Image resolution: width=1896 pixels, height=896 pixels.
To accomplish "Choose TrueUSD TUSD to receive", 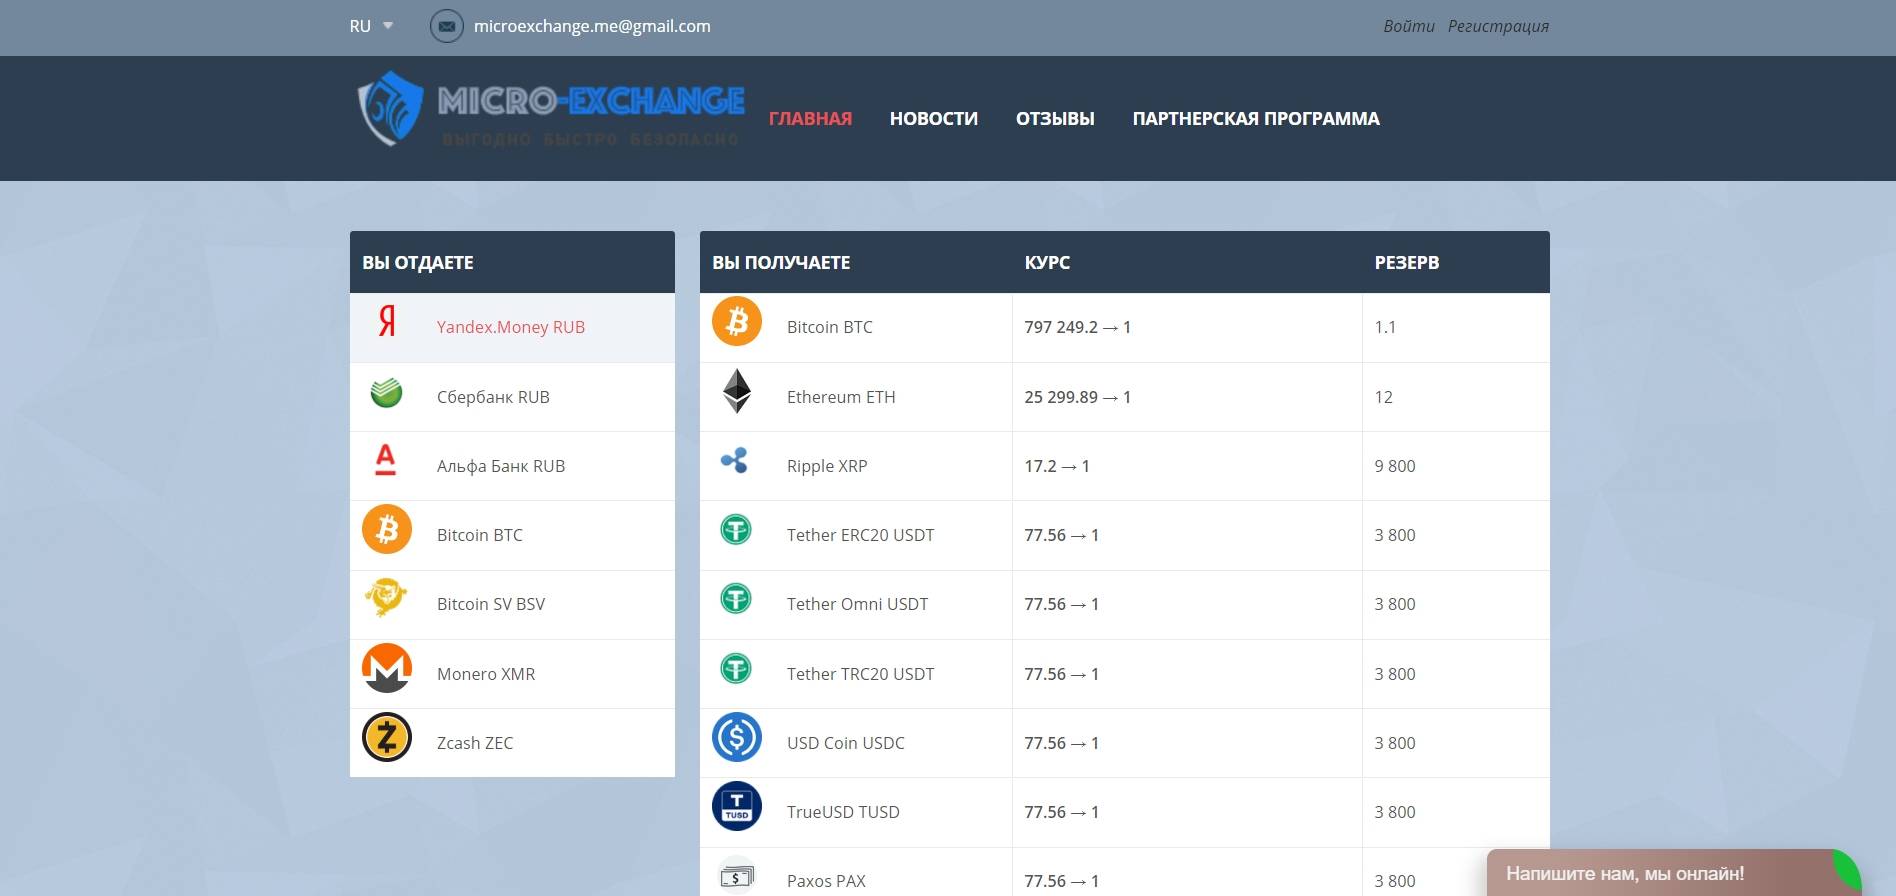I will (843, 812).
